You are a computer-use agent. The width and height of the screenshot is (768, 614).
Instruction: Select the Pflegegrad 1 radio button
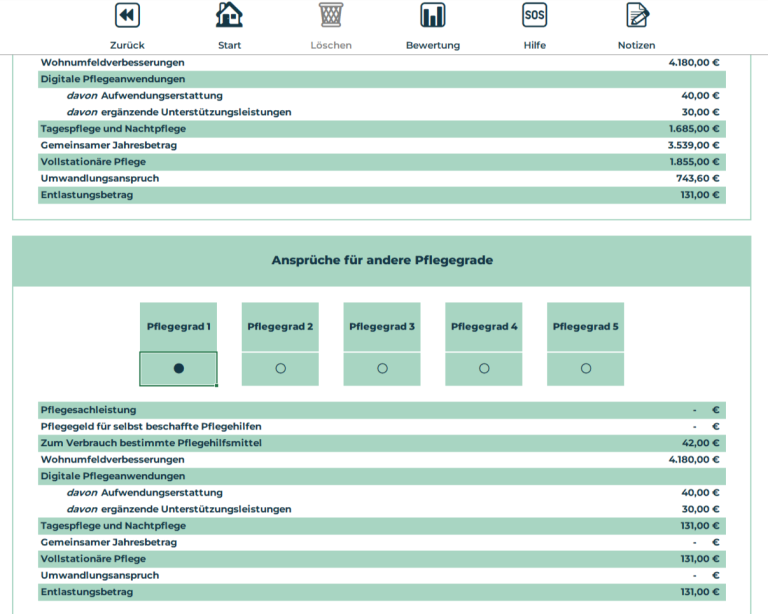point(179,368)
